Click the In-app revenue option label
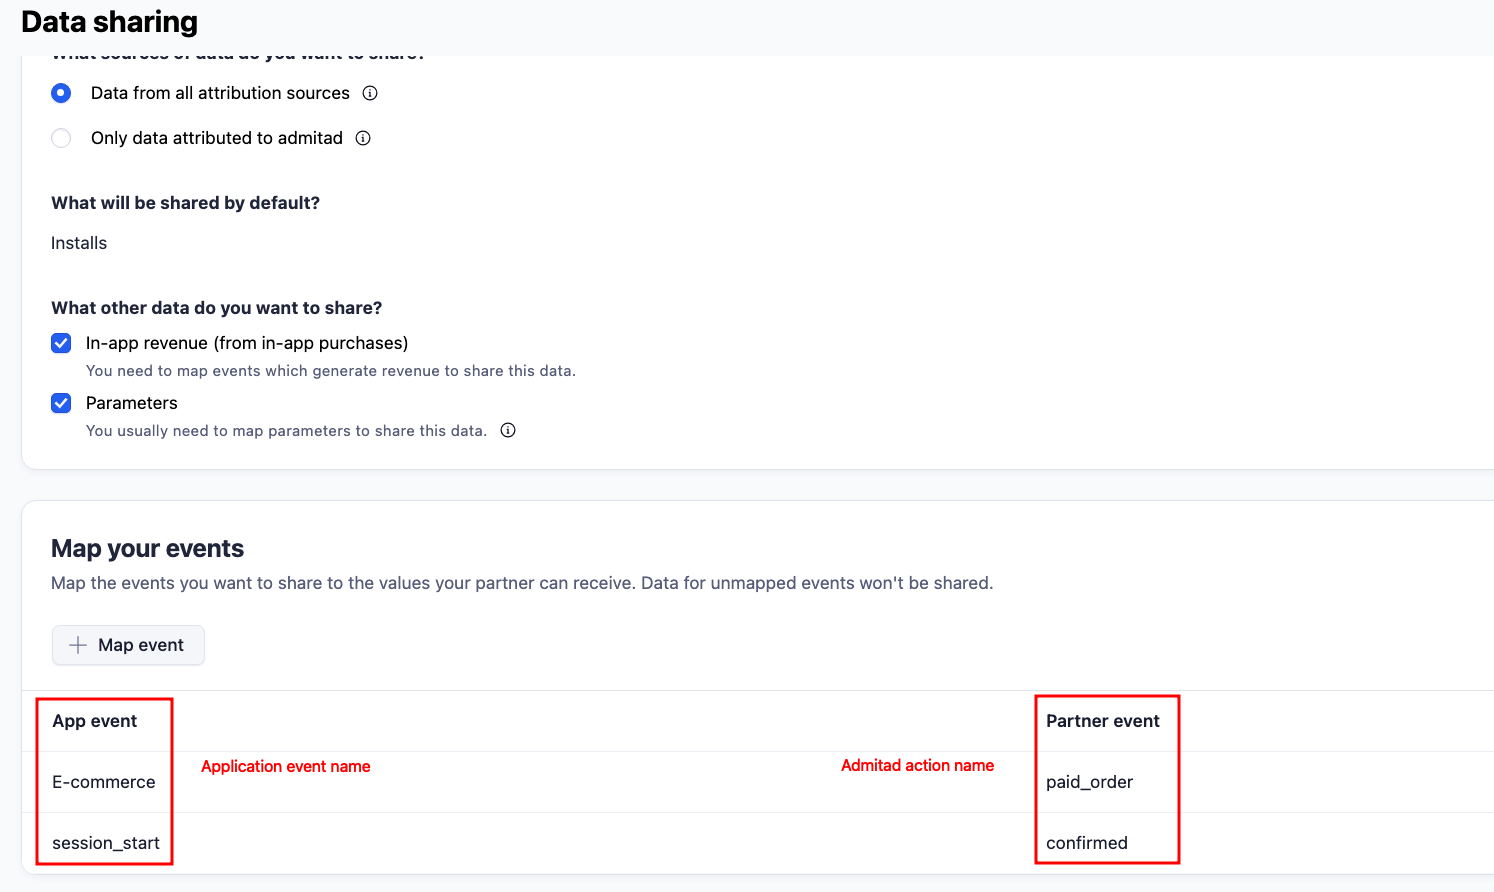 [247, 343]
